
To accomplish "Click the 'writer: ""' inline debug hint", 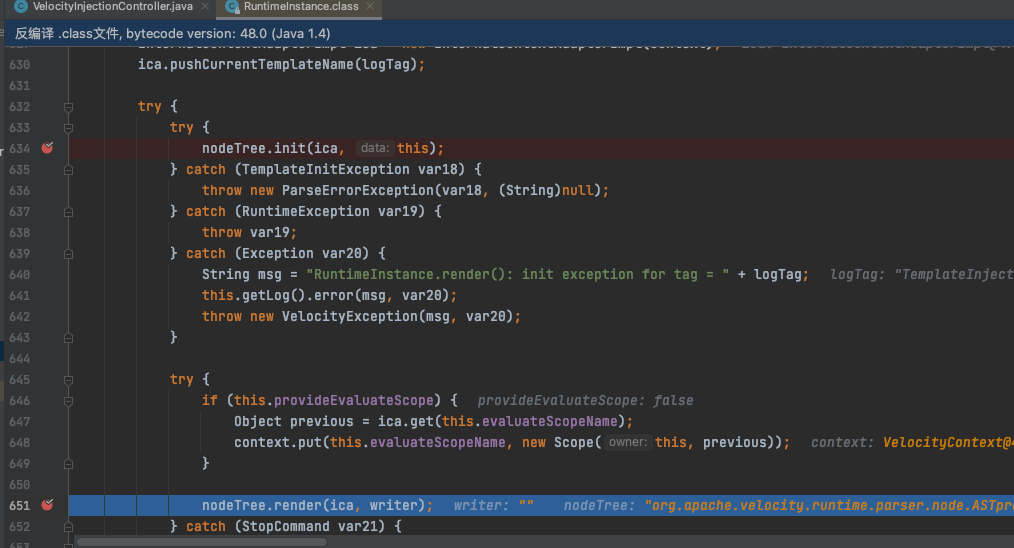I will point(493,505).
